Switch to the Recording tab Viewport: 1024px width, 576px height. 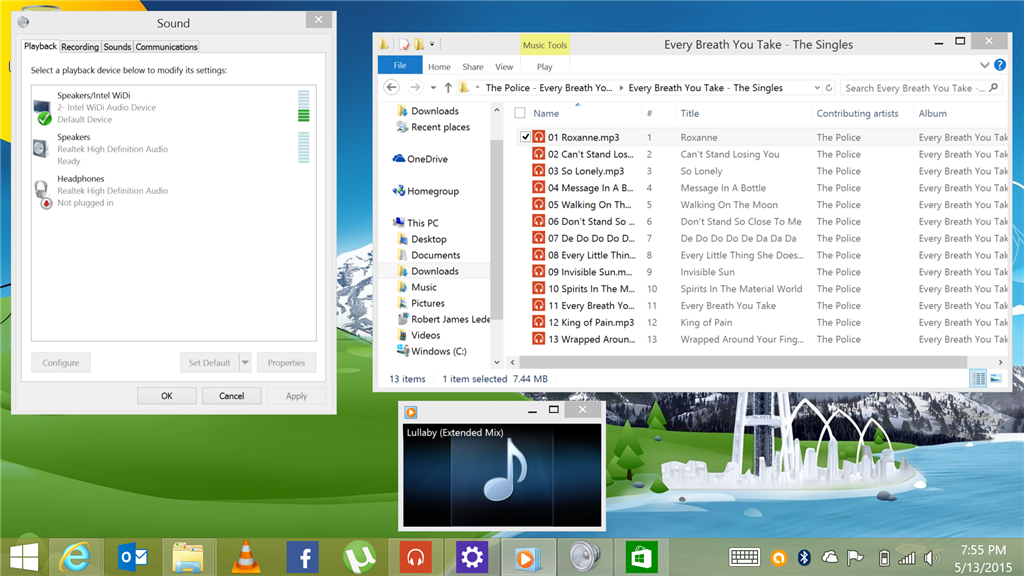[80, 46]
